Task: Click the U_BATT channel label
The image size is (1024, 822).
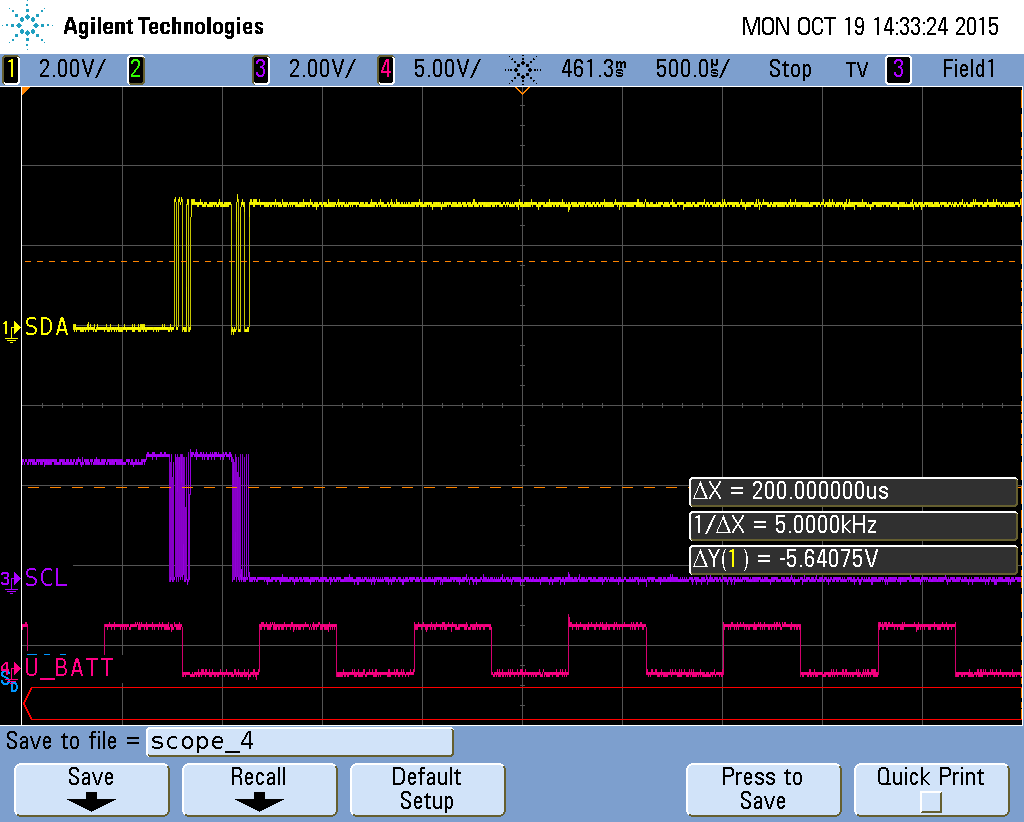Action: coord(69,667)
